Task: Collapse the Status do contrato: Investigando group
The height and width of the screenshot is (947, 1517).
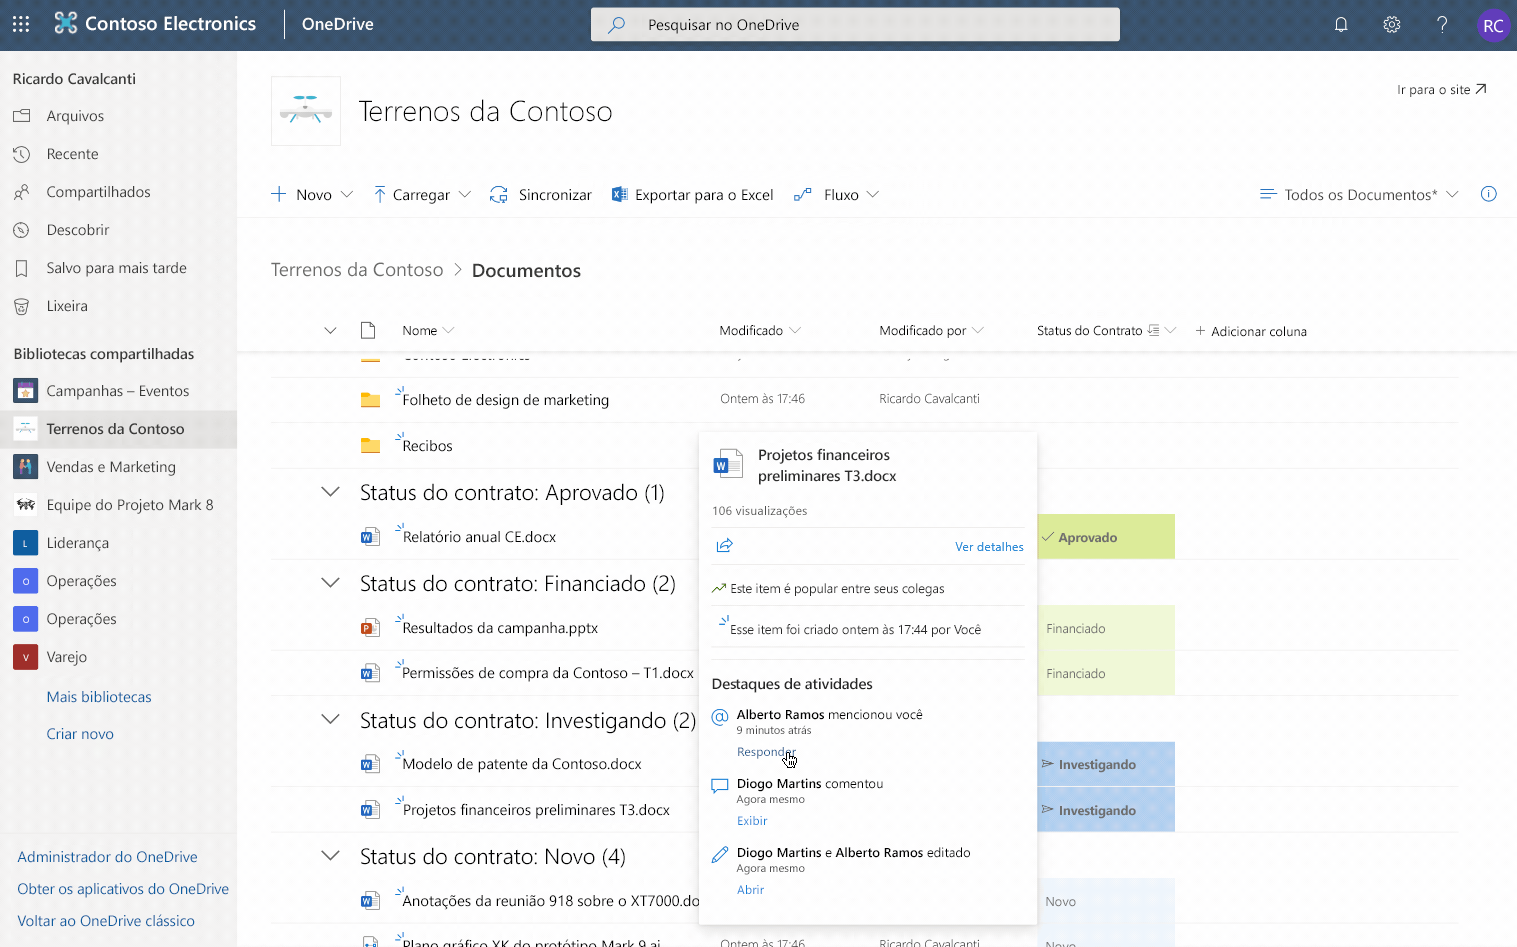Action: pos(329,719)
